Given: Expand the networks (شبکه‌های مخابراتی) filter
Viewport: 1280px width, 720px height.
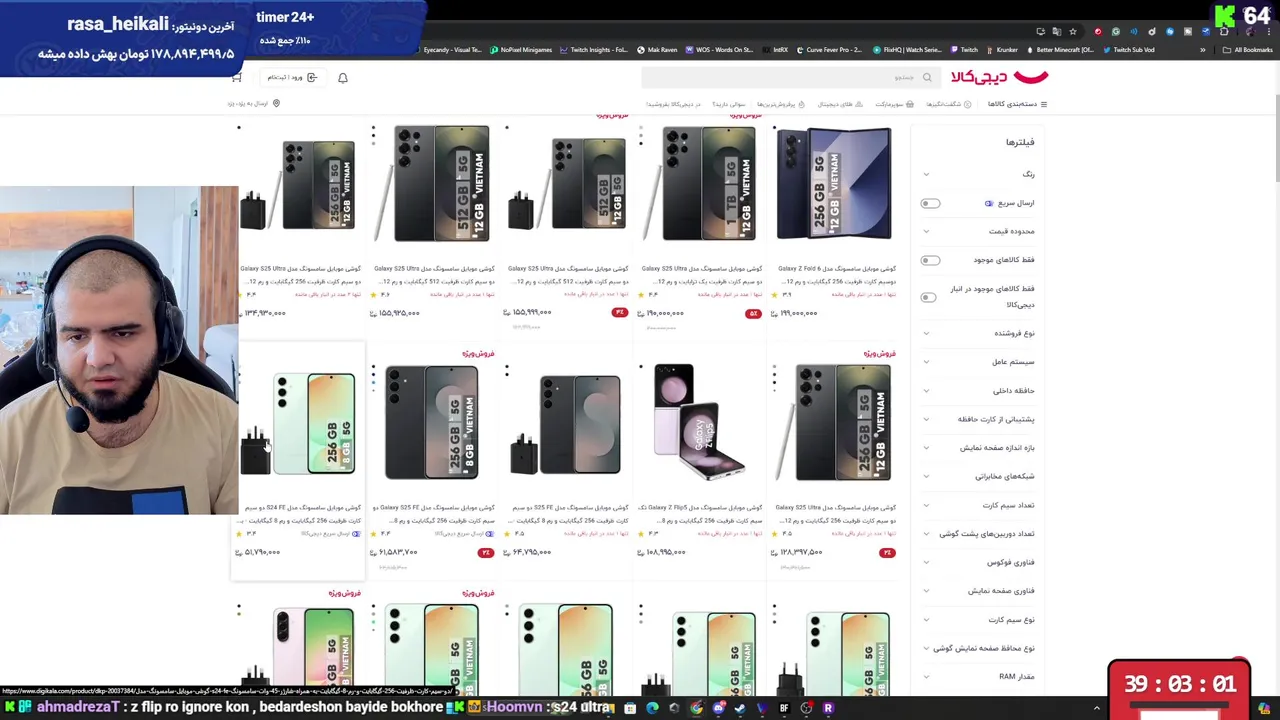Looking at the screenshot, I should 980,476.
